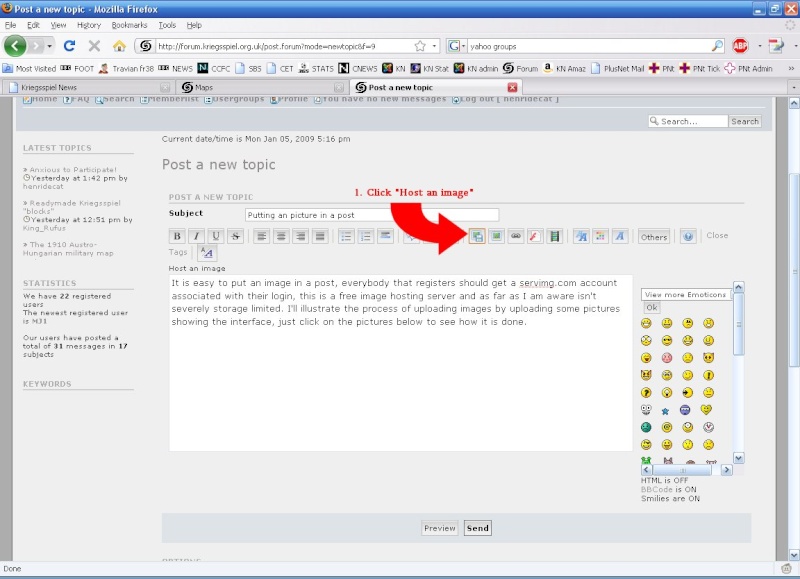Click the emoticon panel scroll down arrow
The image size is (800, 579).
738,458
